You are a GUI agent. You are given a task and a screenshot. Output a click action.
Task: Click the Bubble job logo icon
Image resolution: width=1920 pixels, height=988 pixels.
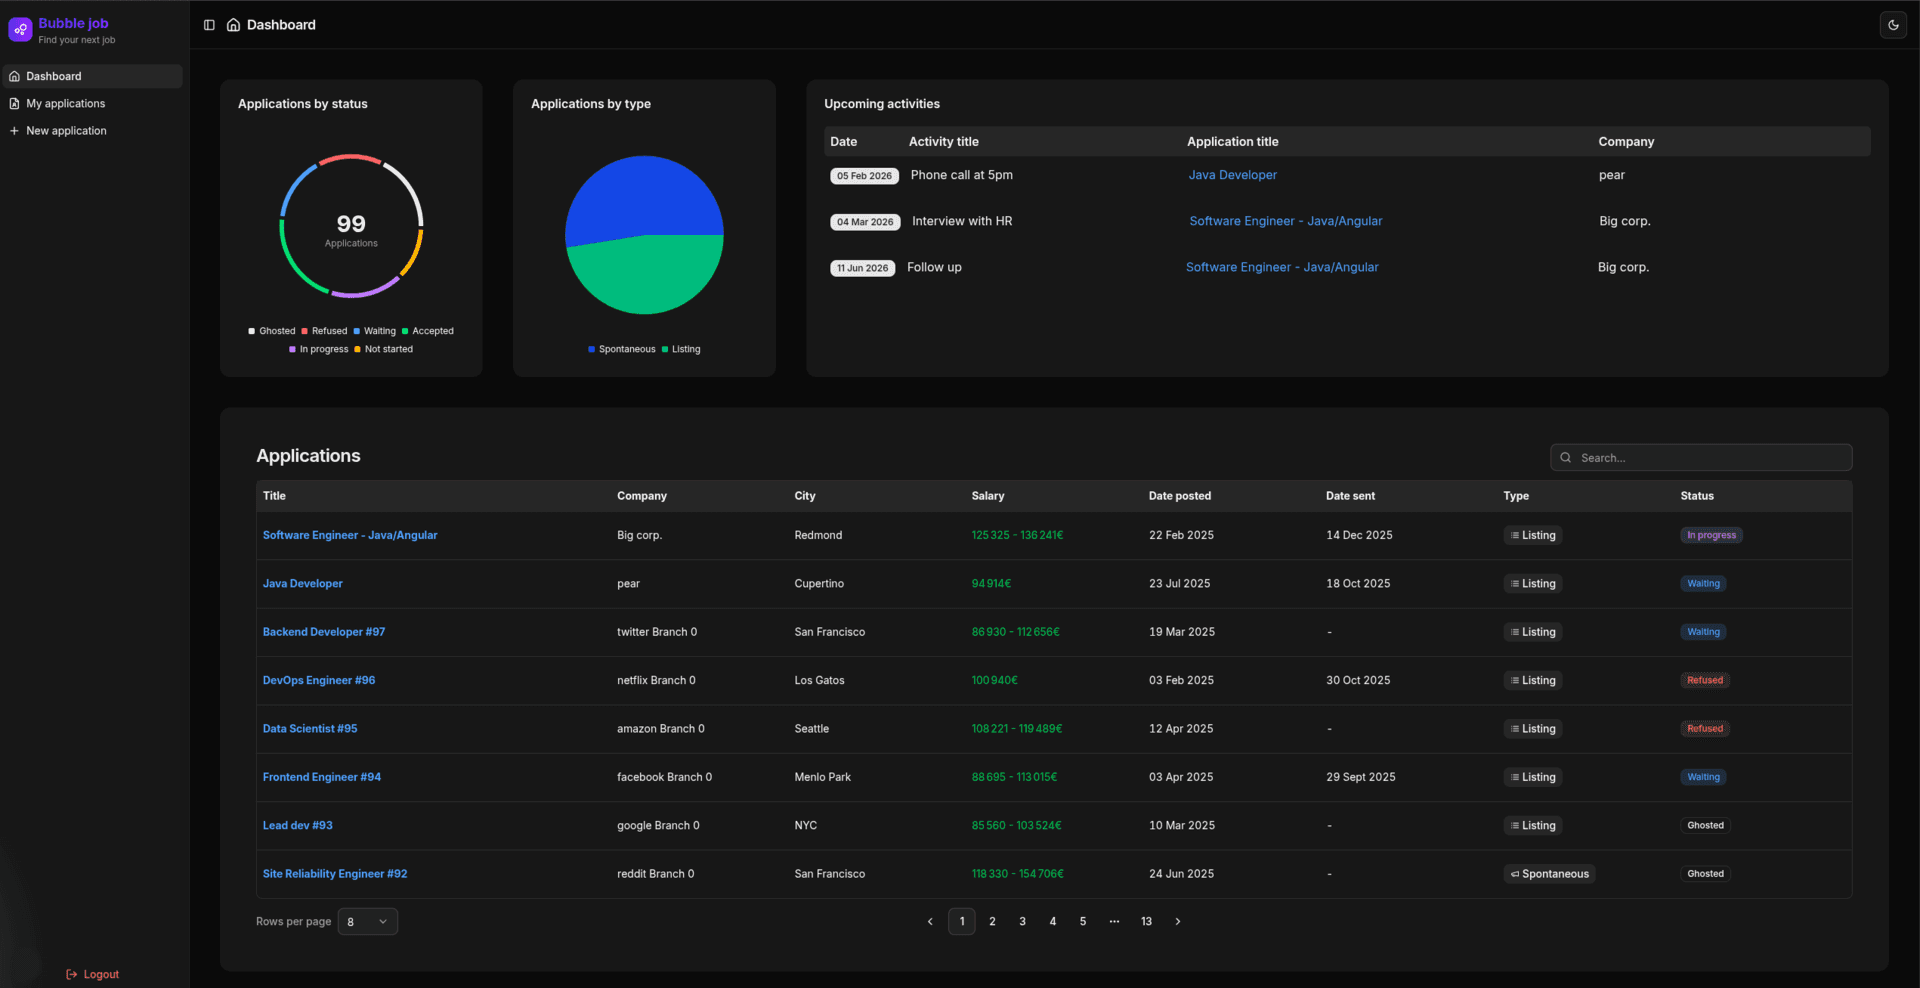coord(20,30)
